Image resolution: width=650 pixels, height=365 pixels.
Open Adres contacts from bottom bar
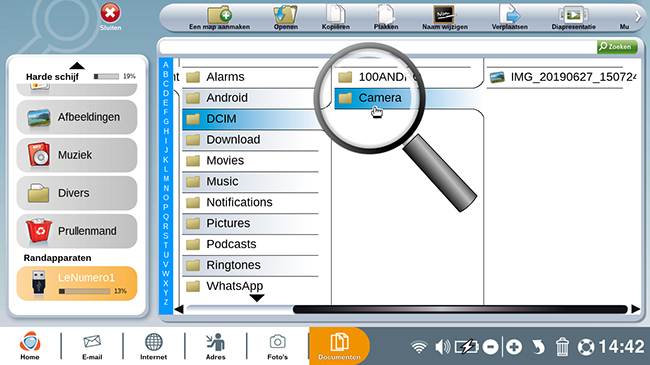coord(215,346)
